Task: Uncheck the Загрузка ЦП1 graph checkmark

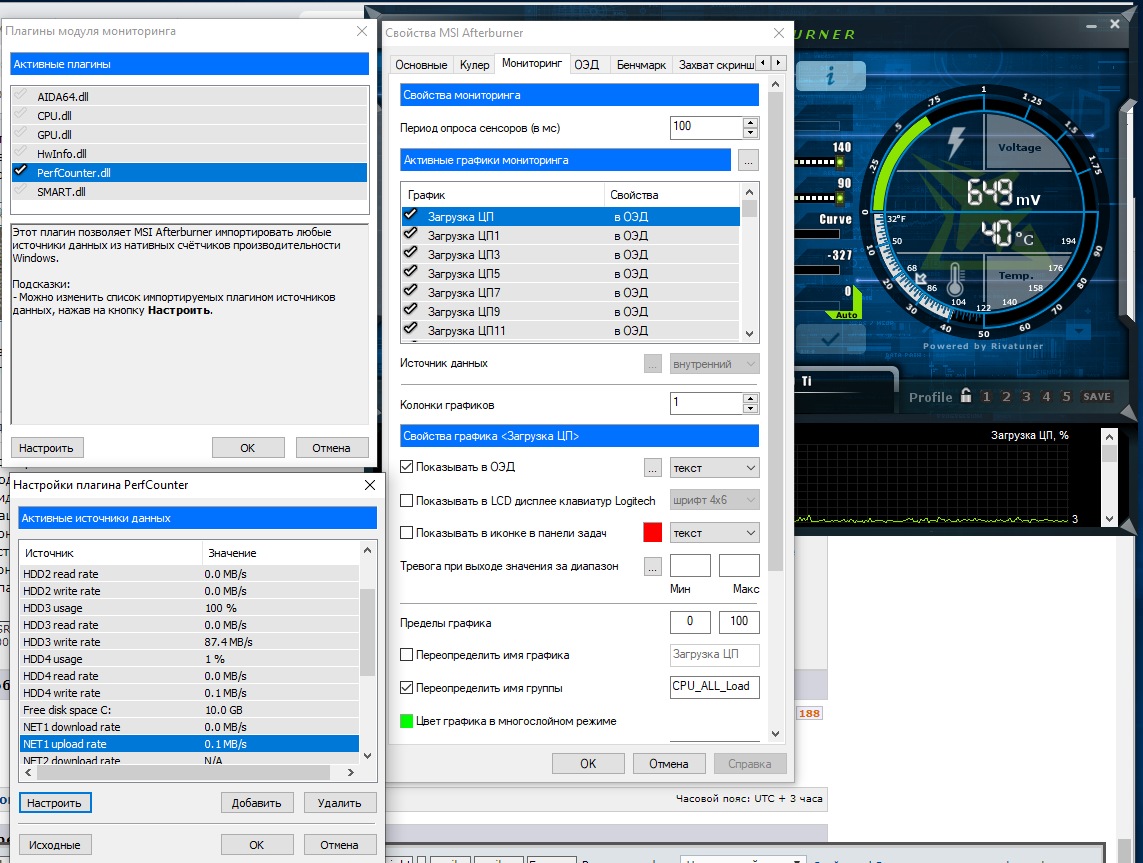Action: (410, 234)
